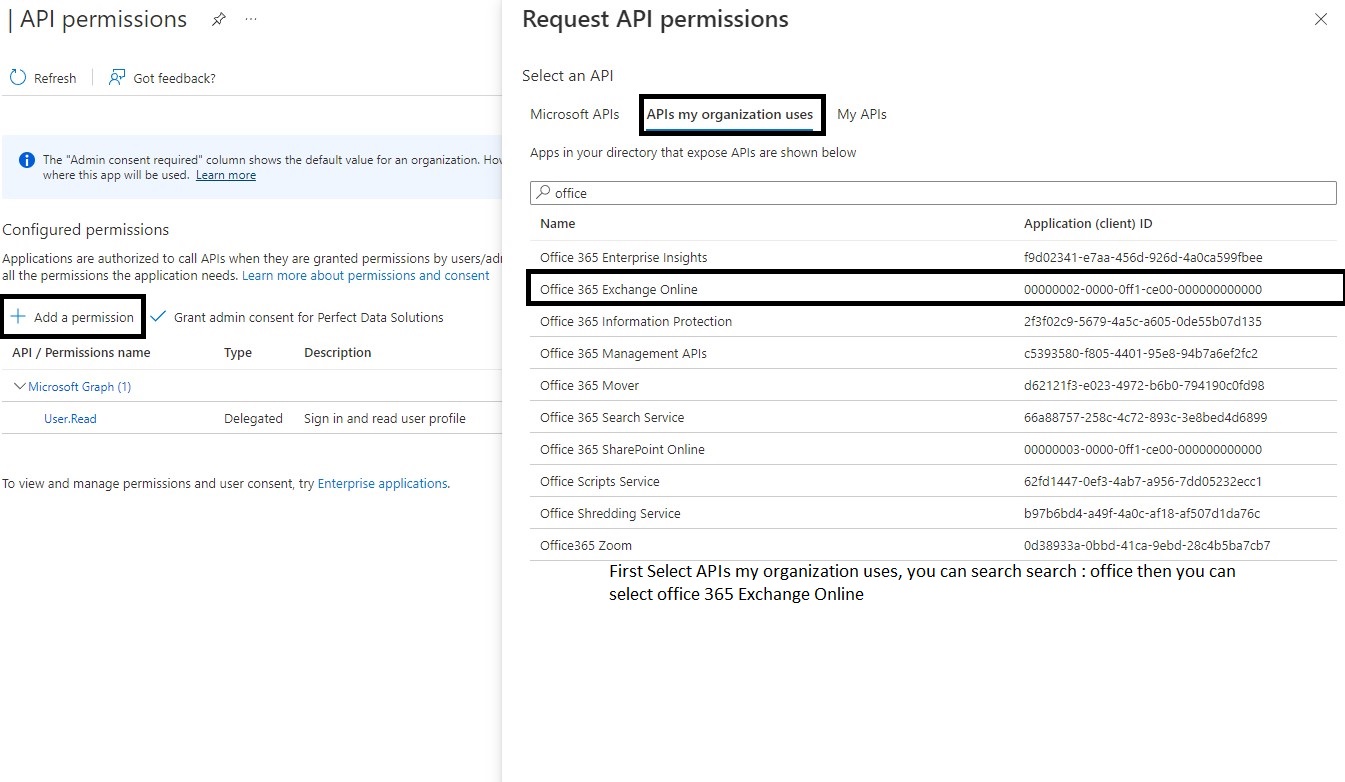Click the Application (client) ID column header
This screenshot has width=1345, height=782.
point(1088,223)
